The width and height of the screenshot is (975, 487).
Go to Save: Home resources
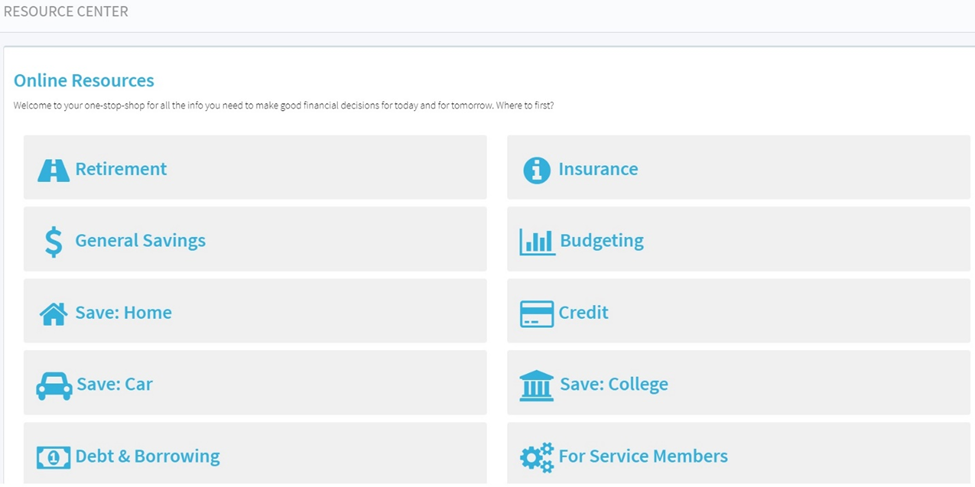click(124, 312)
